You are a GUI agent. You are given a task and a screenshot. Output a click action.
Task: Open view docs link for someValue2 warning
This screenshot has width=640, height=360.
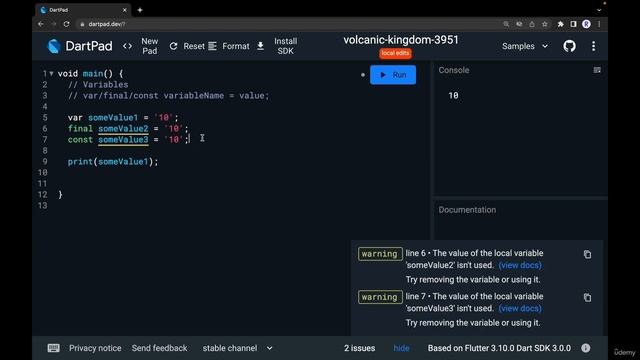click(520, 265)
